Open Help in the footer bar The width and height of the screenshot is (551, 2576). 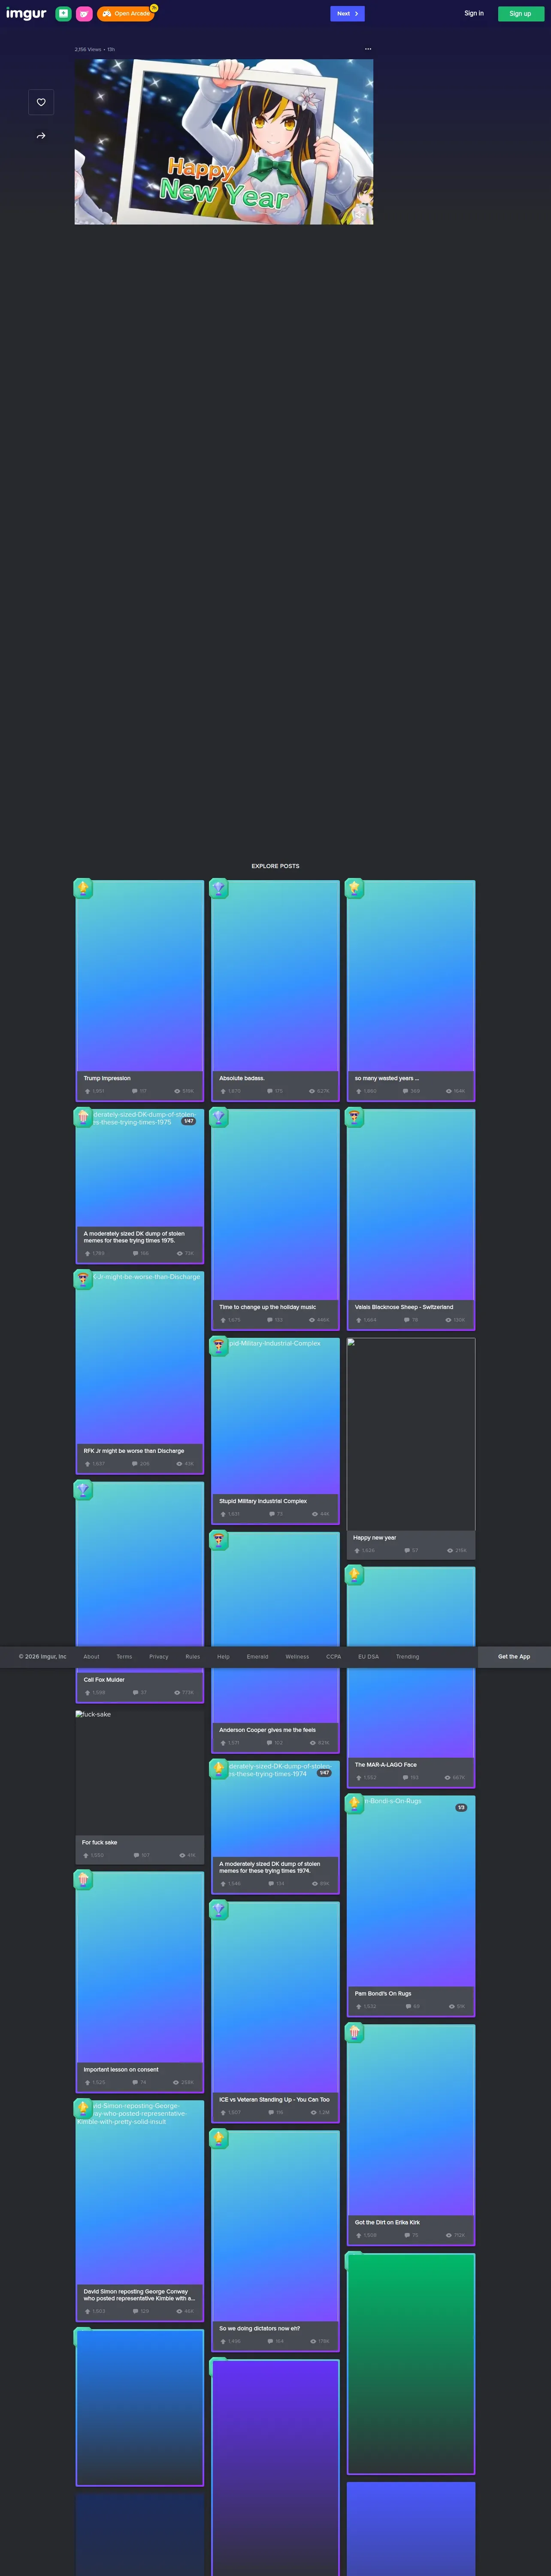click(223, 1656)
